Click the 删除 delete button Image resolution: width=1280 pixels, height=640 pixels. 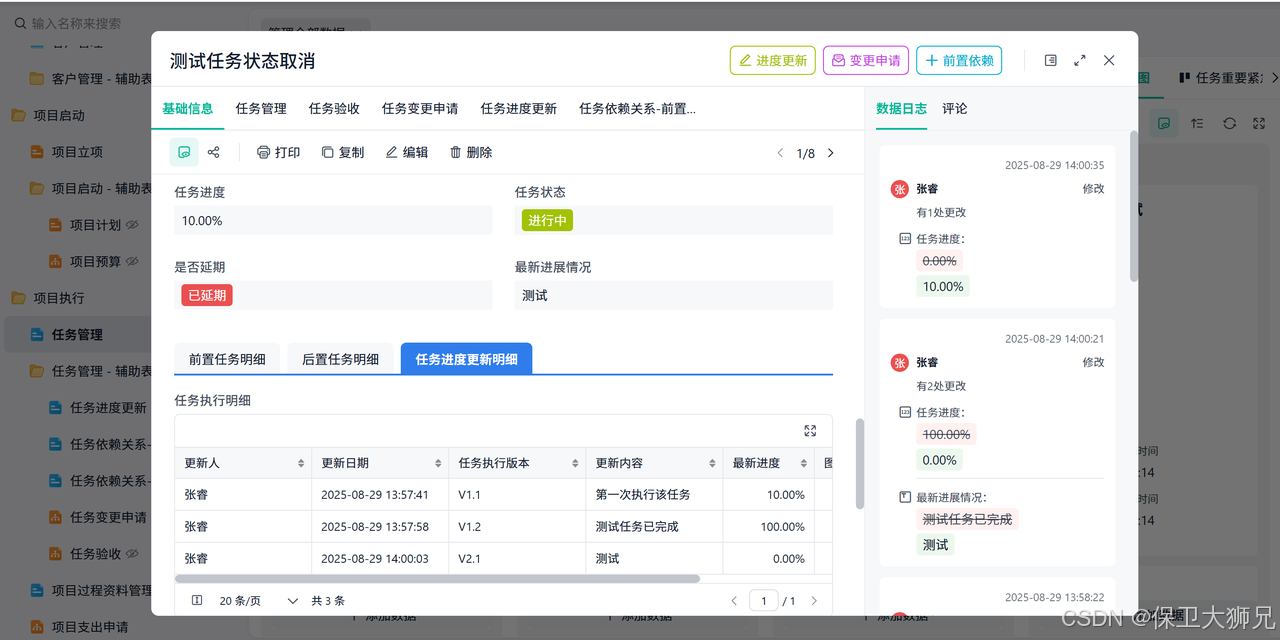(471, 152)
